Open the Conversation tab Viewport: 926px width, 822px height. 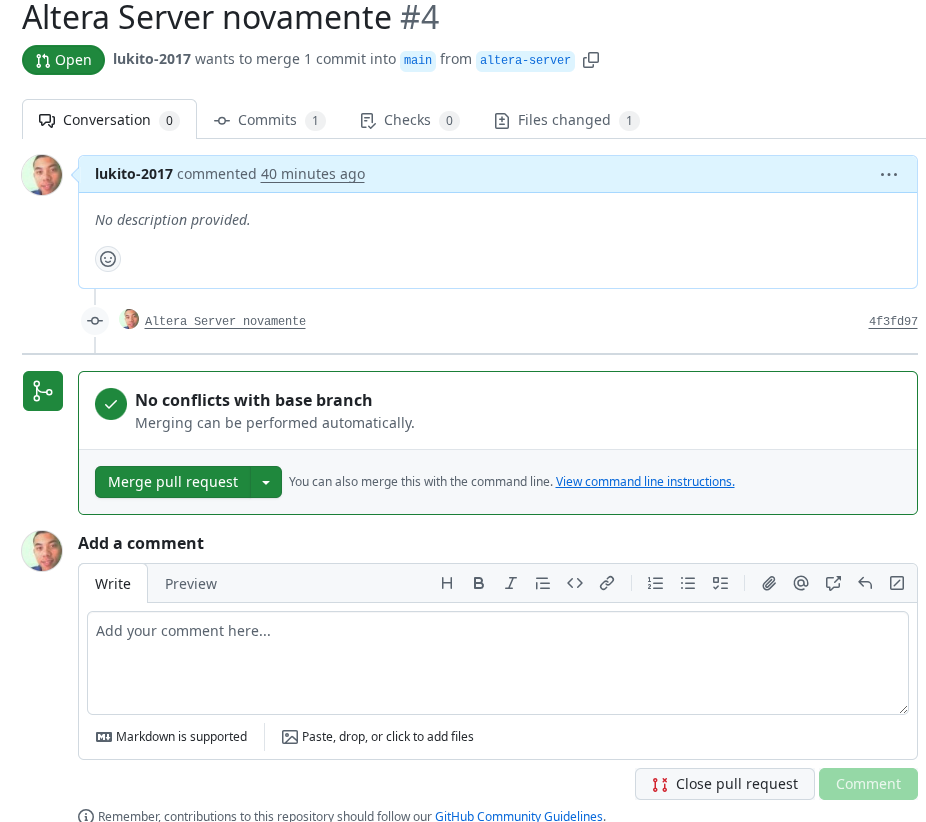click(109, 120)
